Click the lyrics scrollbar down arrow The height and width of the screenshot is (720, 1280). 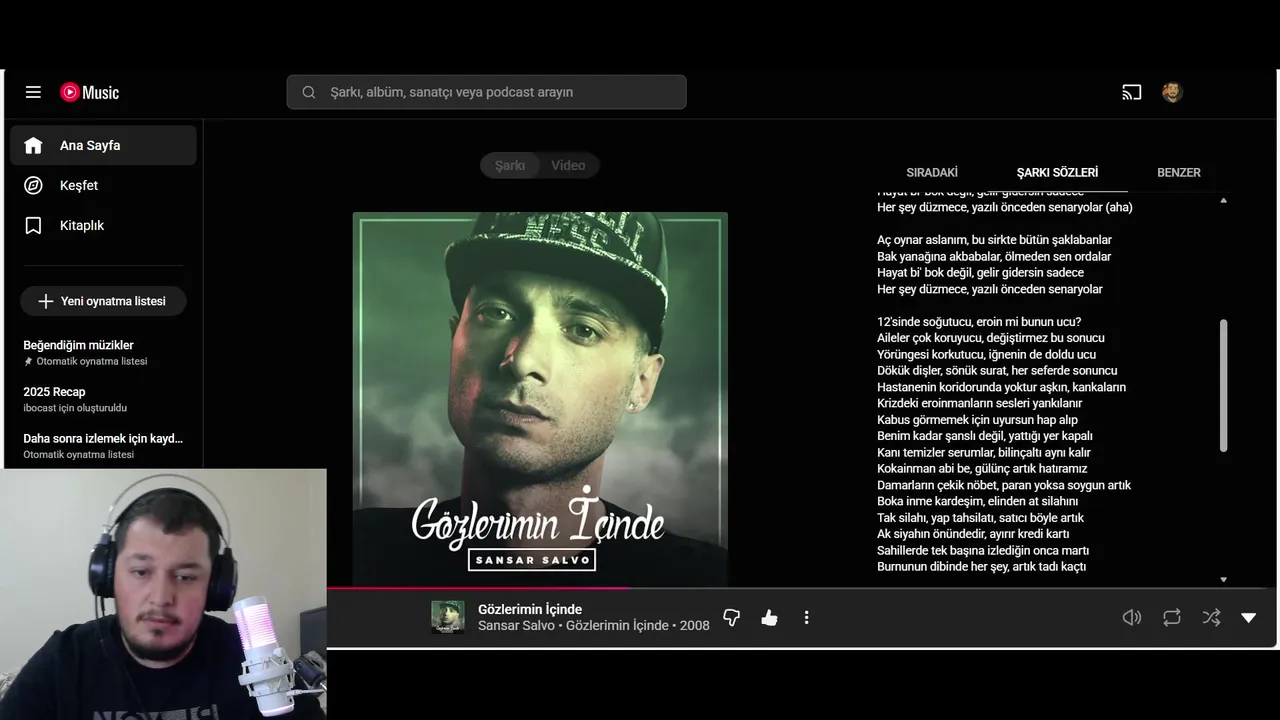pyautogui.click(x=1223, y=580)
